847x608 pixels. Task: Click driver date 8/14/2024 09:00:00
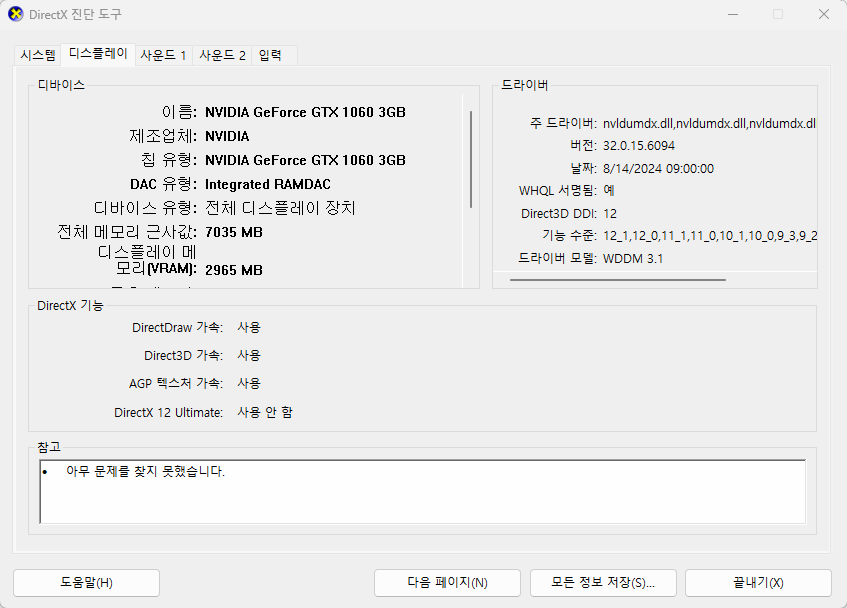(x=658, y=168)
